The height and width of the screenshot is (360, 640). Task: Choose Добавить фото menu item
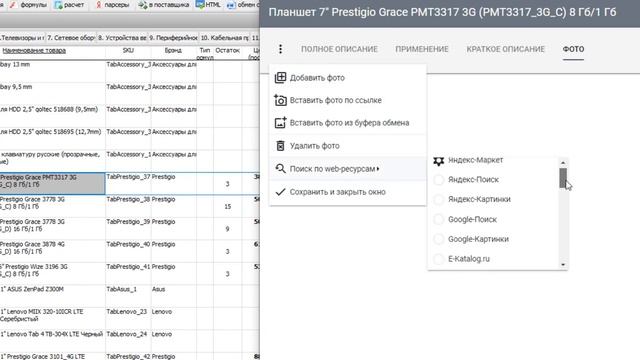[x=348, y=78]
